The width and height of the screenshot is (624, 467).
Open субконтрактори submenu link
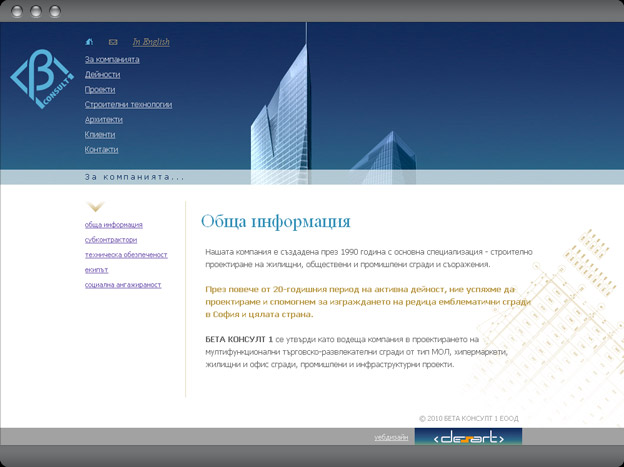pyautogui.click(x=111, y=240)
